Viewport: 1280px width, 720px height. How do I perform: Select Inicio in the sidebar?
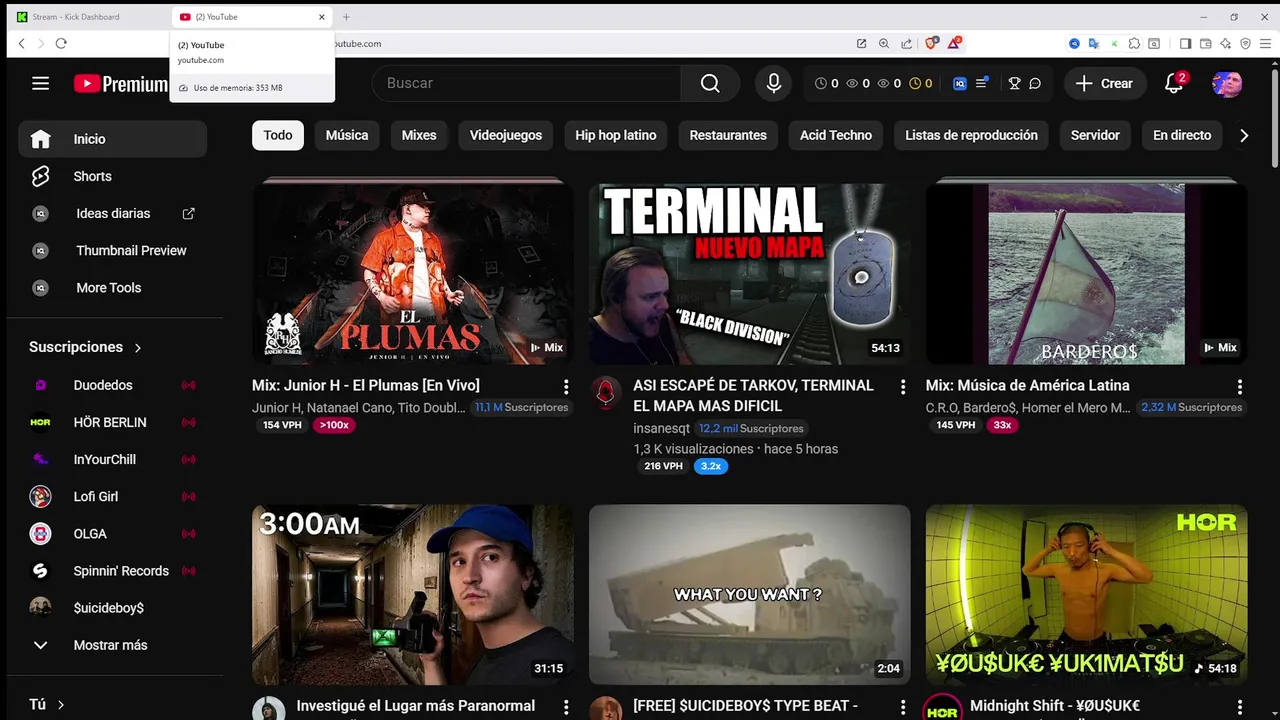pos(113,139)
